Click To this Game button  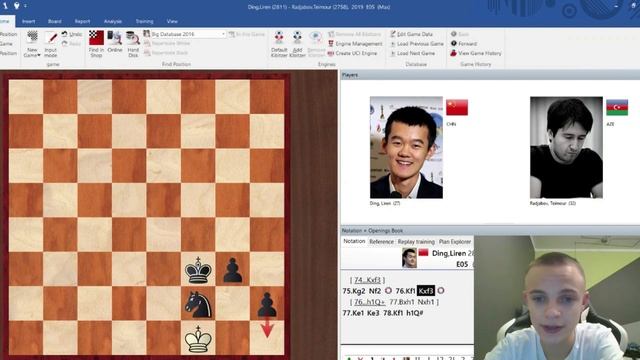click(x=247, y=34)
